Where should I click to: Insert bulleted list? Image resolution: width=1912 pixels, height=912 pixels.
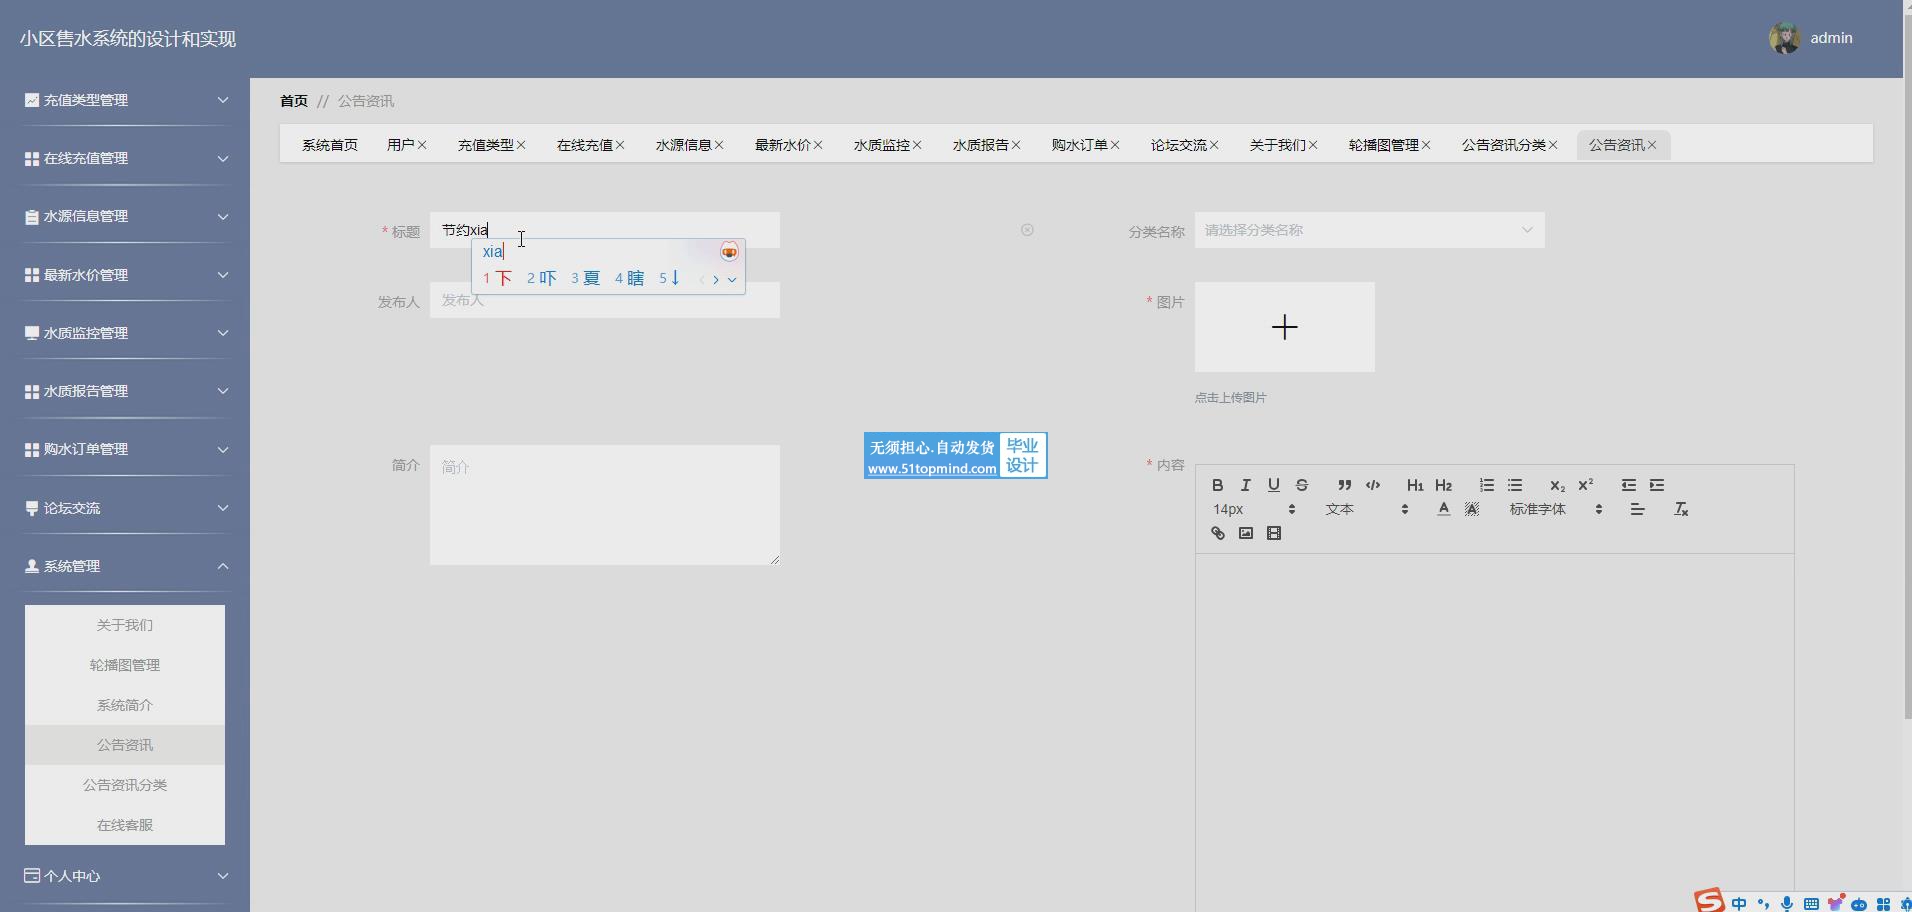pyautogui.click(x=1515, y=485)
